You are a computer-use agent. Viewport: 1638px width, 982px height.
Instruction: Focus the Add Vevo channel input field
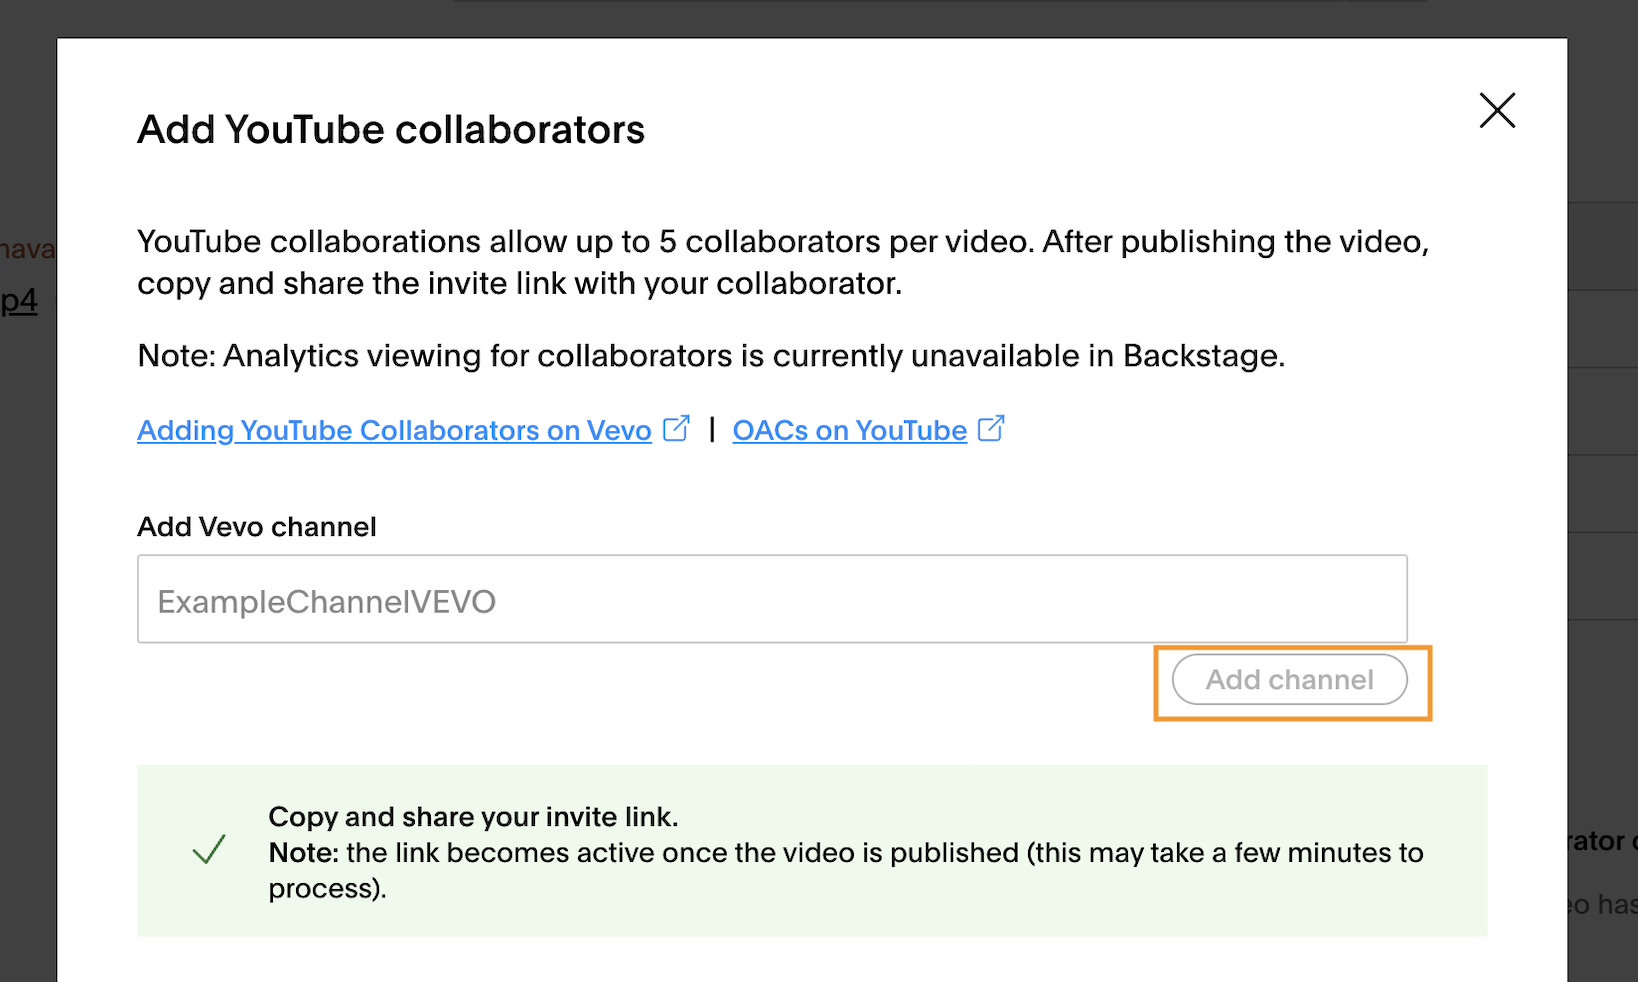point(772,599)
